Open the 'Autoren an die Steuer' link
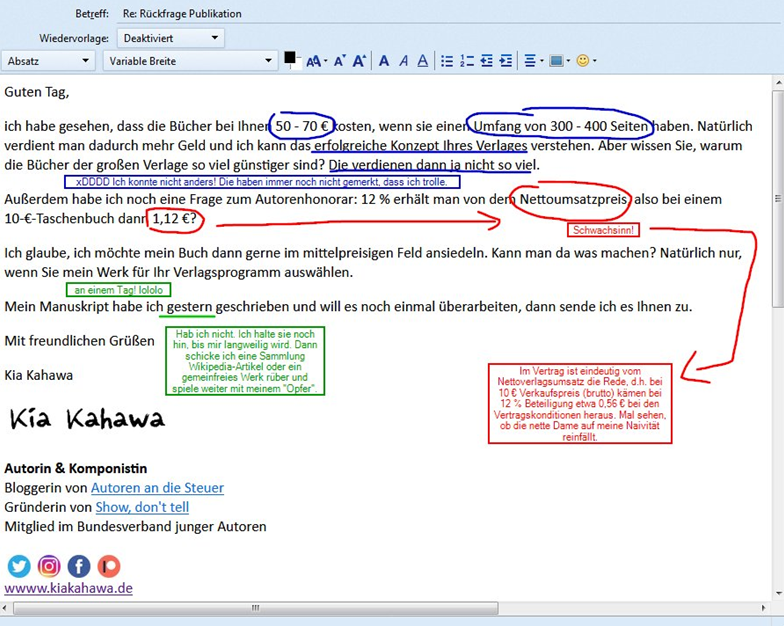 coord(157,488)
